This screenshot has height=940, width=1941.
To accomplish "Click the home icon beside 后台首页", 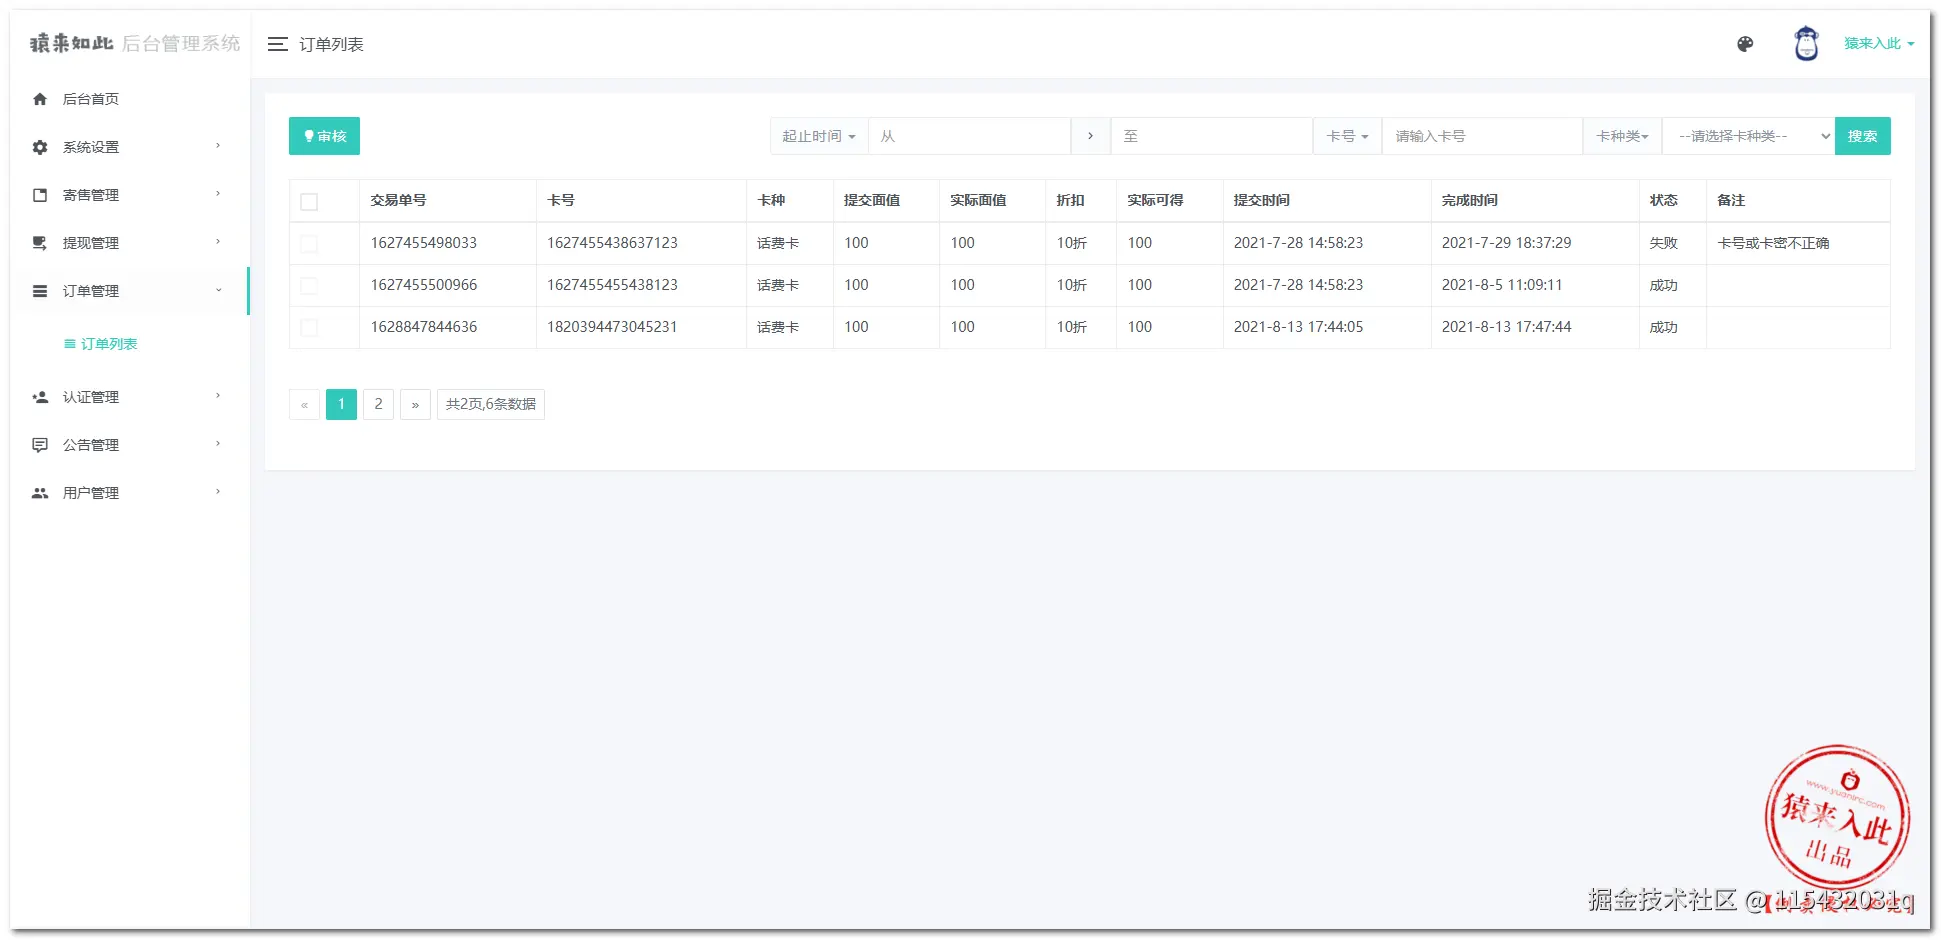I will click(40, 99).
